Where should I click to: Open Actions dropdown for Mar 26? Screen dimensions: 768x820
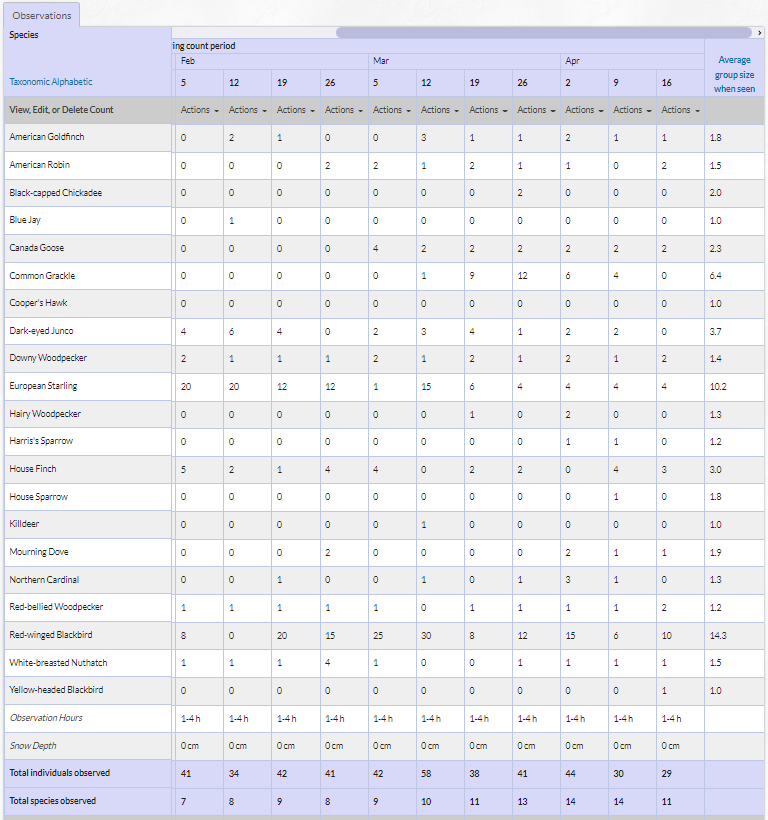(x=536, y=110)
